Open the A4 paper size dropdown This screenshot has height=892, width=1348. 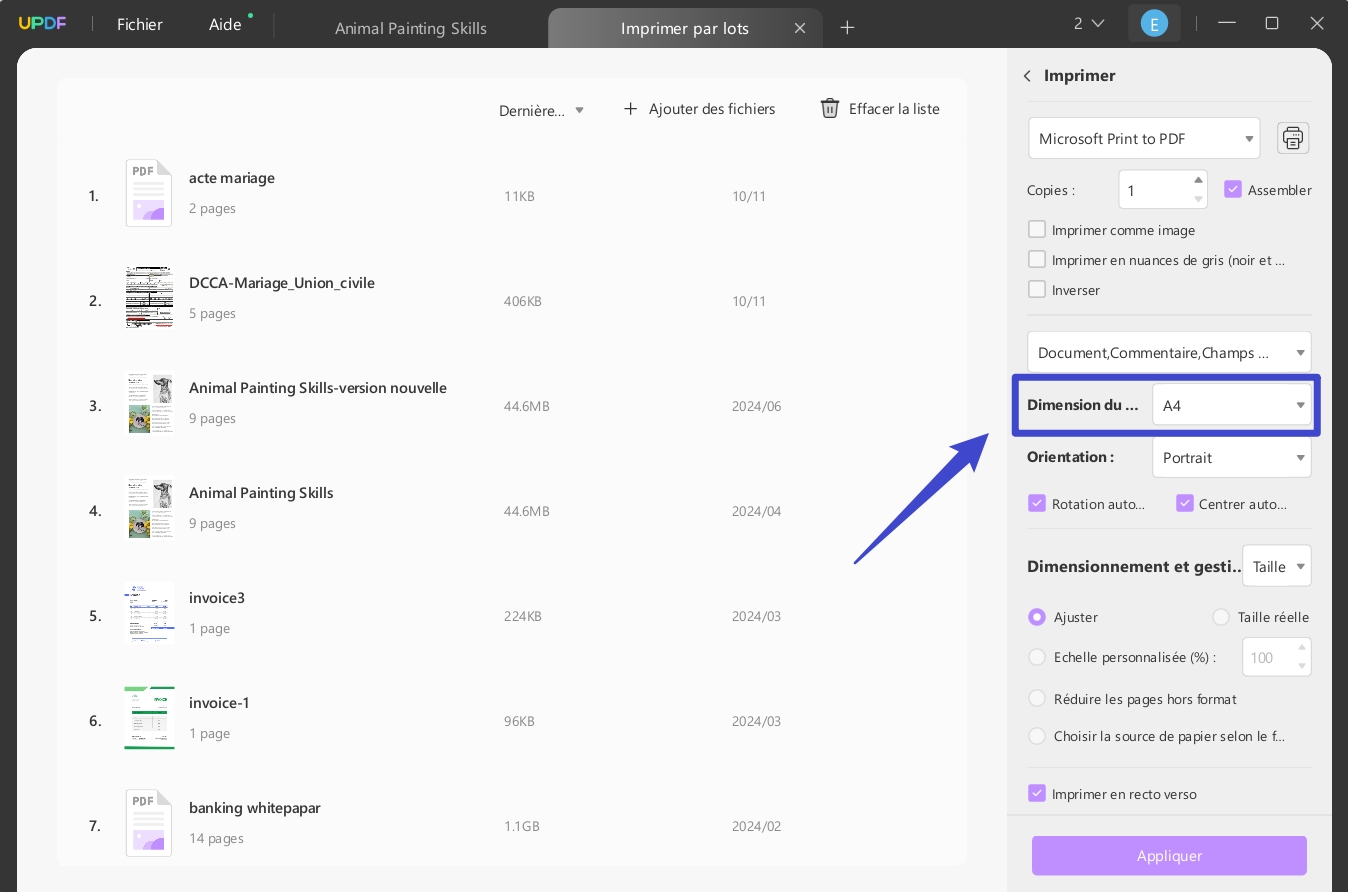(1232, 405)
